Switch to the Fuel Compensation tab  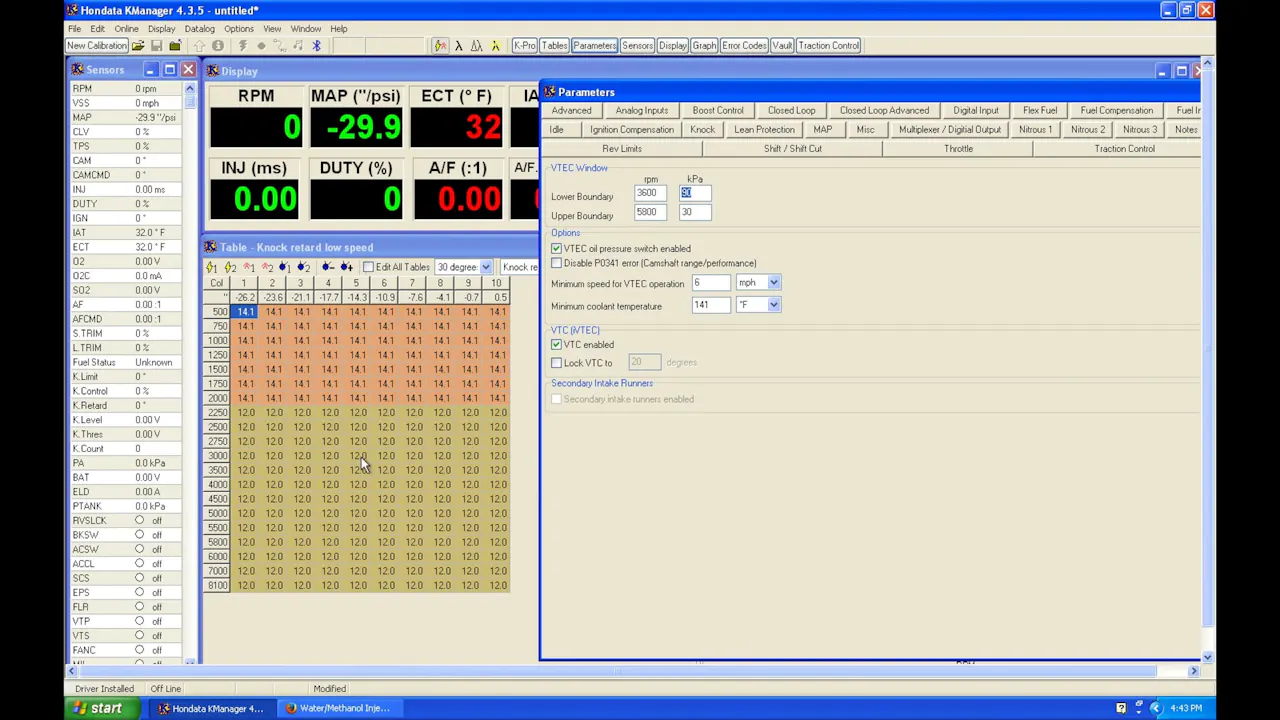click(x=1116, y=110)
